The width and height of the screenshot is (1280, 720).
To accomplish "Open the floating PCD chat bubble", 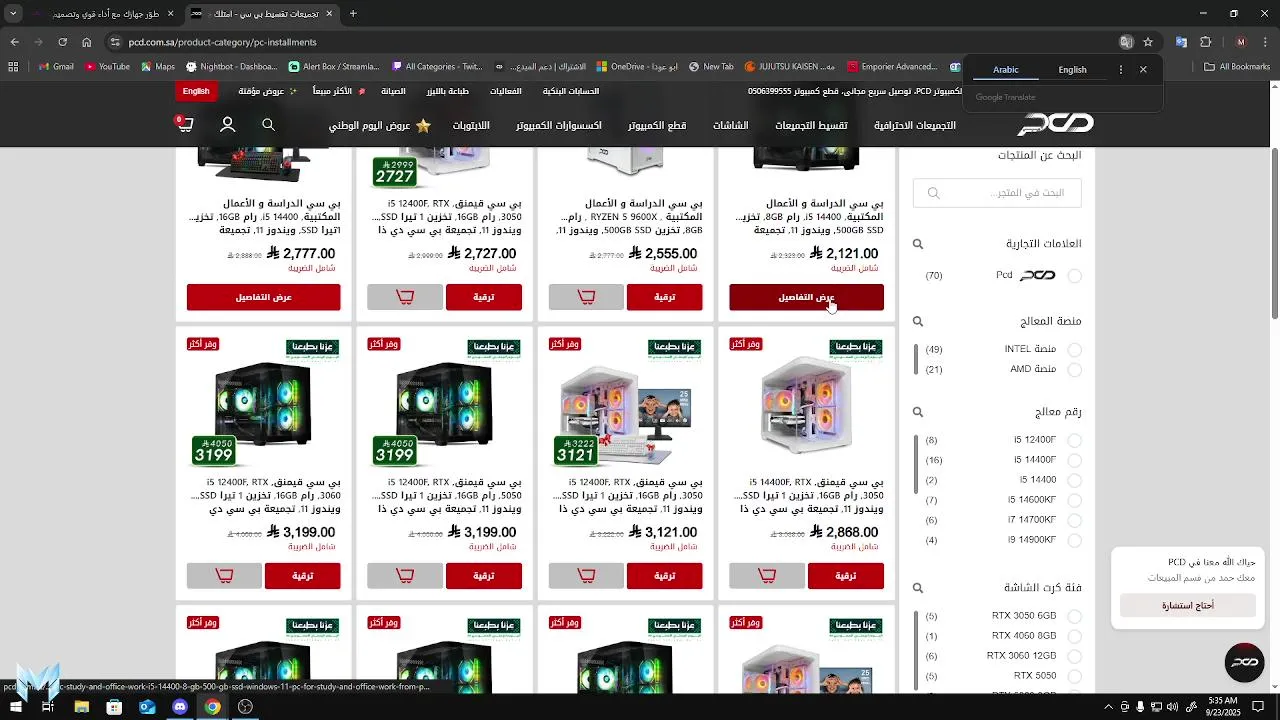I will 1245,662.
